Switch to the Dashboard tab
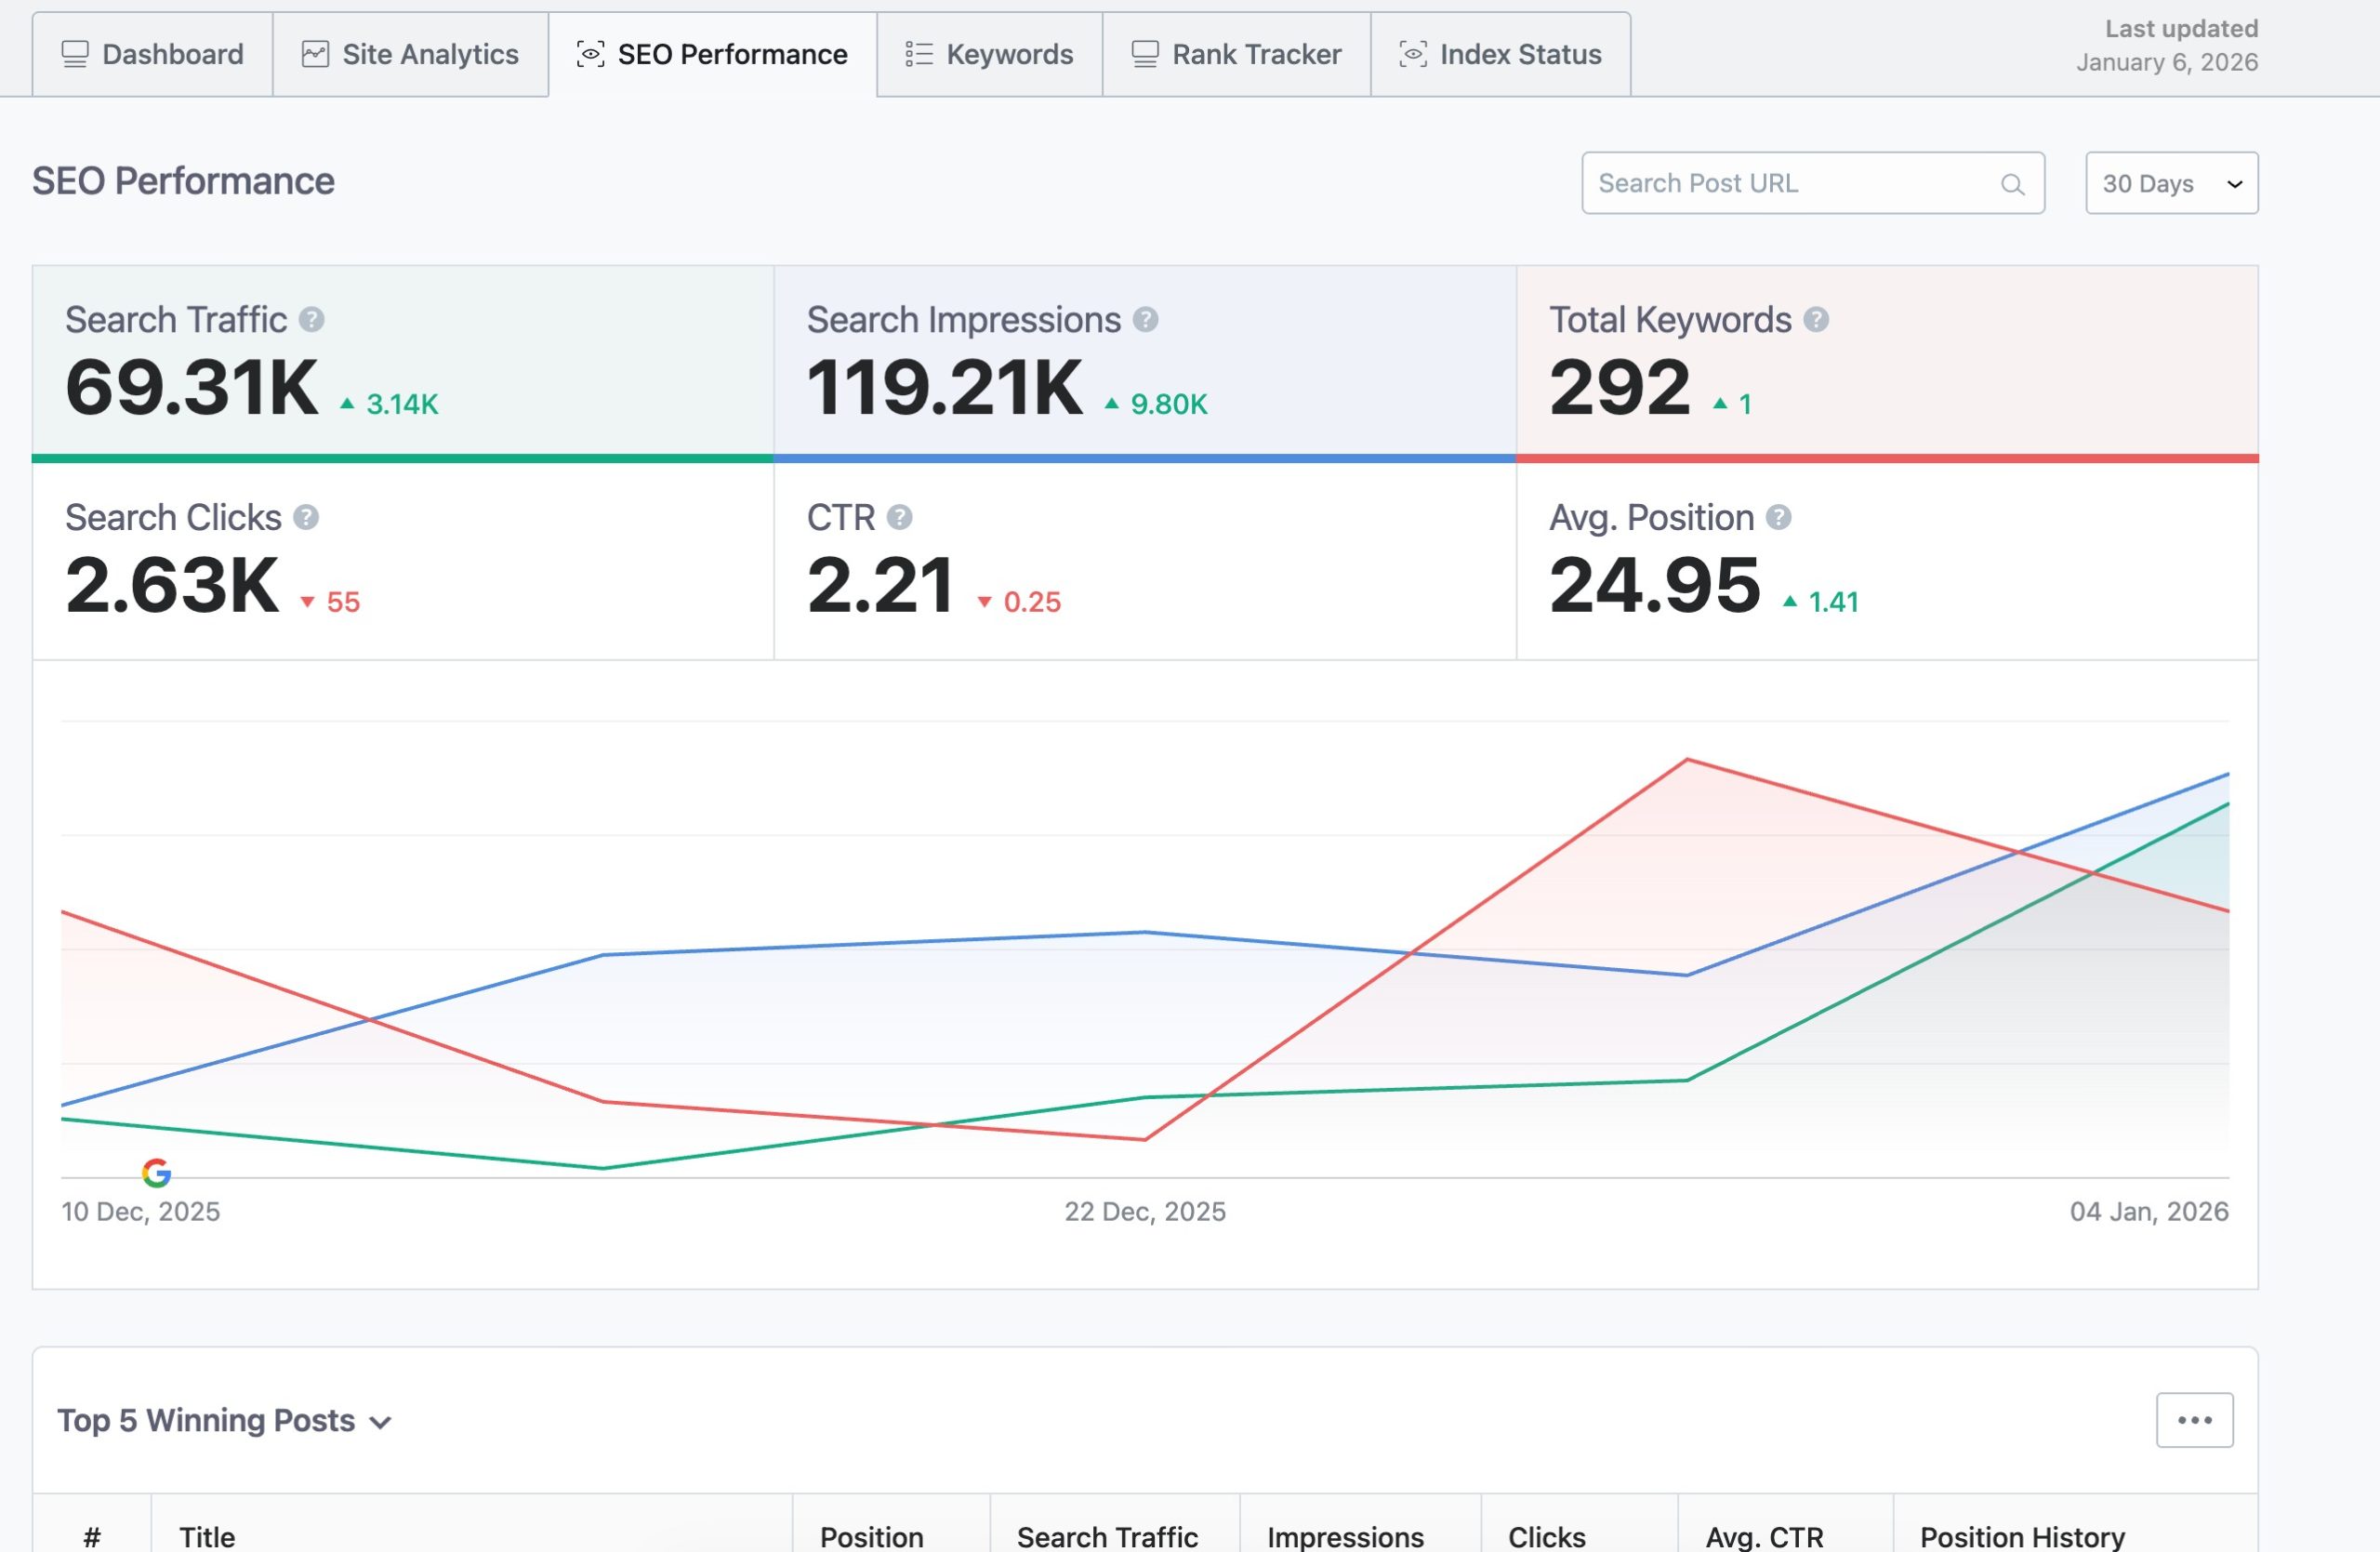Image resolution: width=2380 pixels, height=1552 pixels. [152, 53]
